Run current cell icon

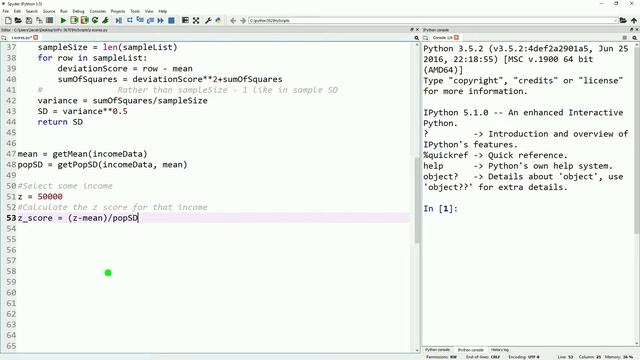click(x=74, y=20)
